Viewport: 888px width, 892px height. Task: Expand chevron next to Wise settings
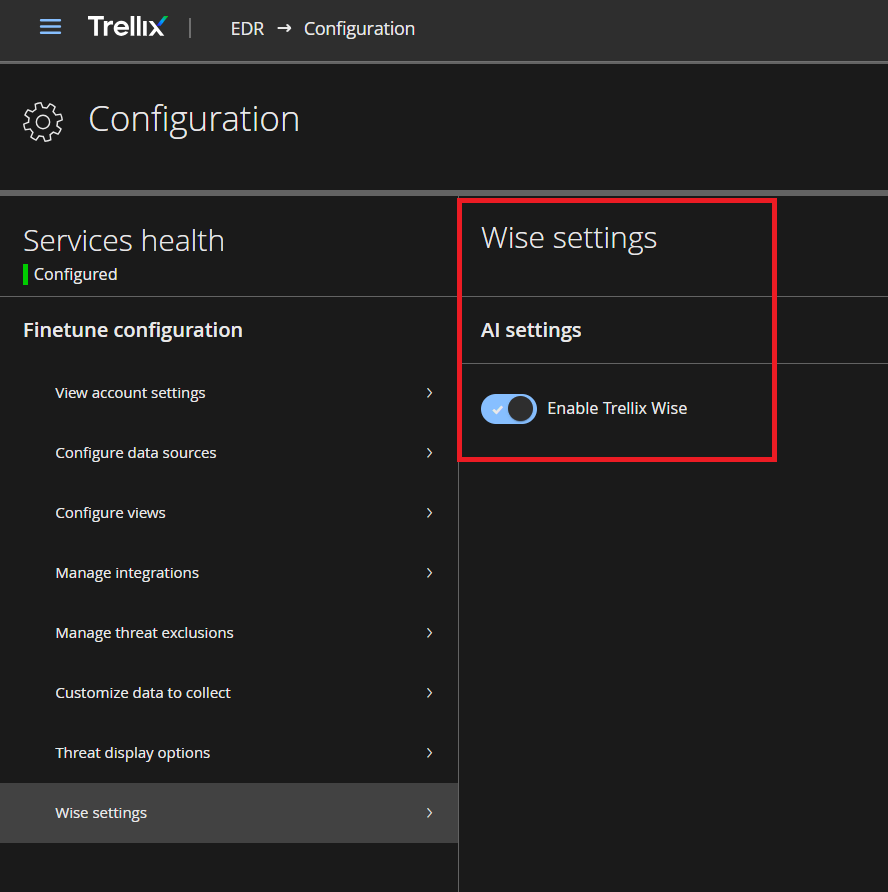pyautogui.click(x=429, y=813)
